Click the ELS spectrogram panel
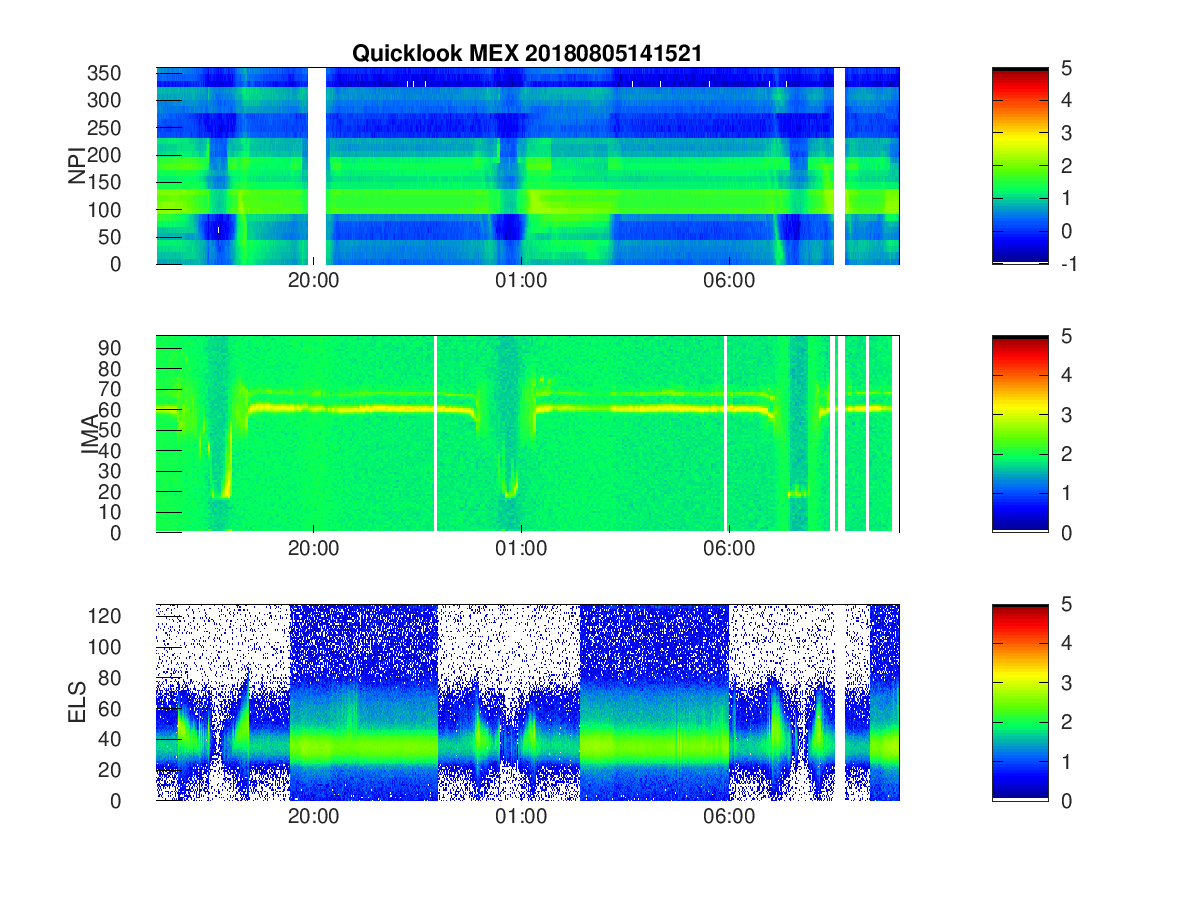1200x900 pixels. (x=527, y=702)
